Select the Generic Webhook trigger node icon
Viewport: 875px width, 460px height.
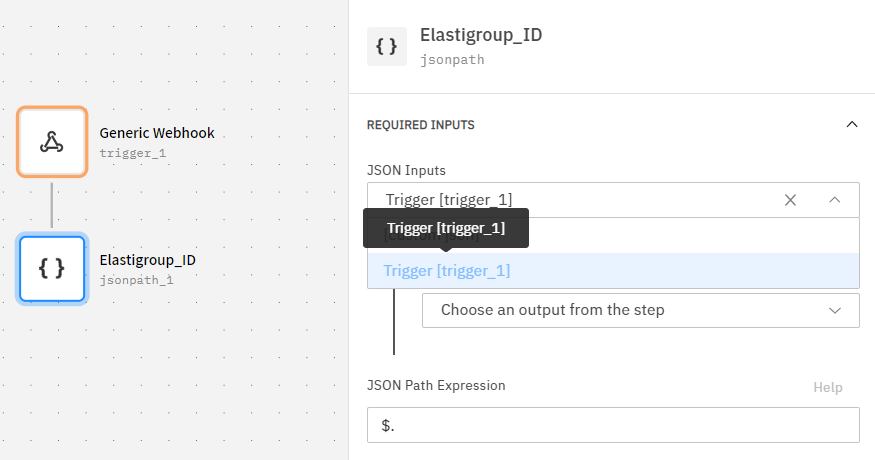coord(52,142)
